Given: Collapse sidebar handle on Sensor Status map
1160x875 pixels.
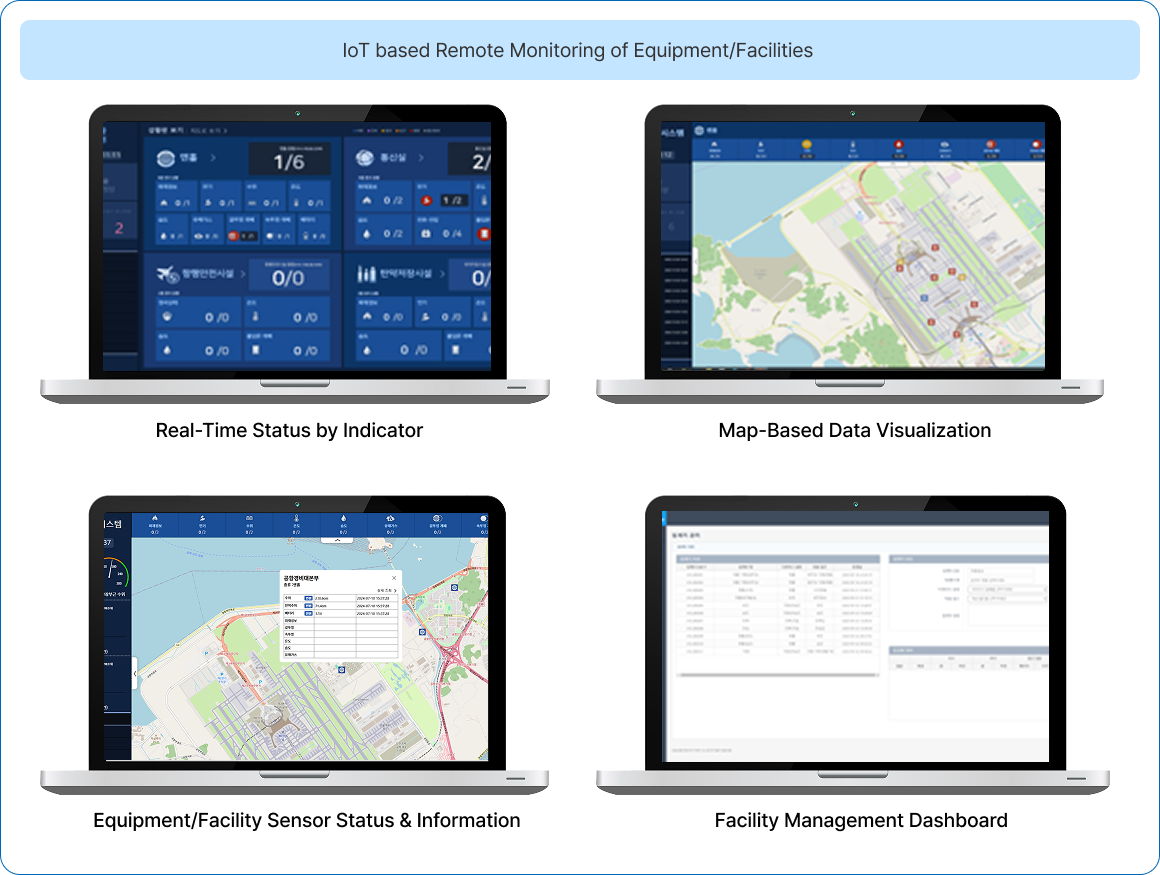Looking at the screenshot, I should click(135, 673).
